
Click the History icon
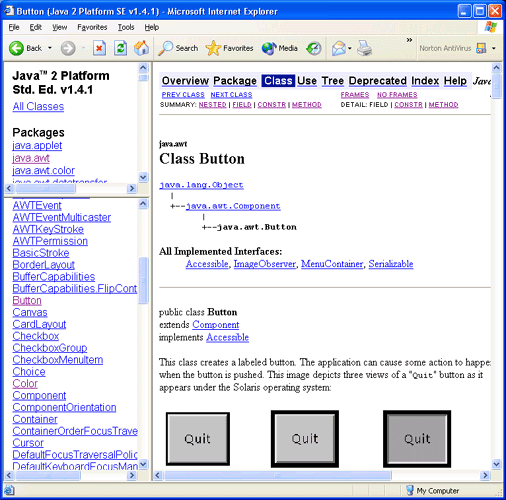point(314,48)
